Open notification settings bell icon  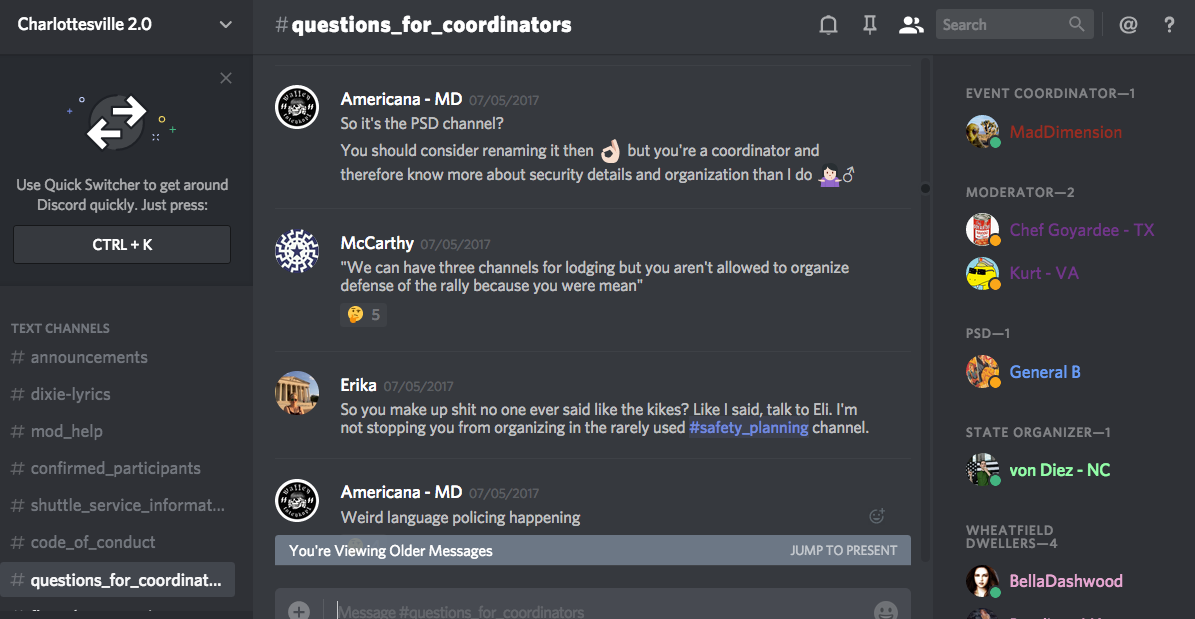[828, 25]
